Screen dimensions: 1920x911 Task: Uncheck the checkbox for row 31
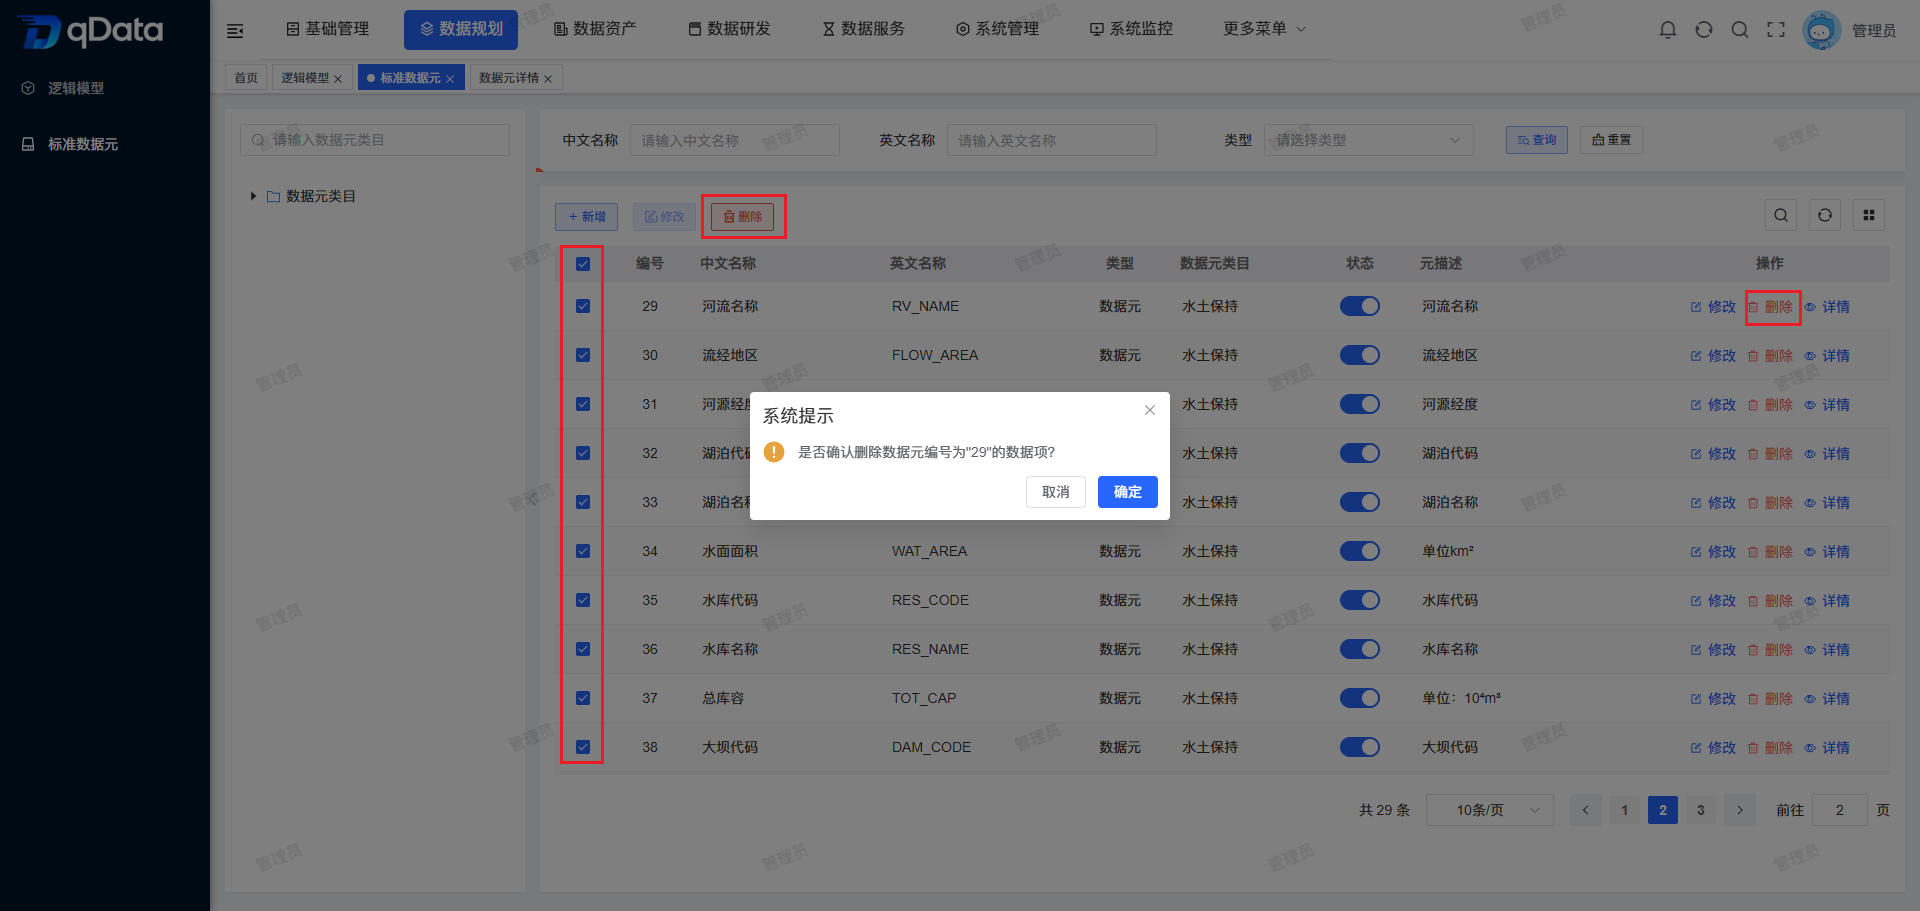583,404
